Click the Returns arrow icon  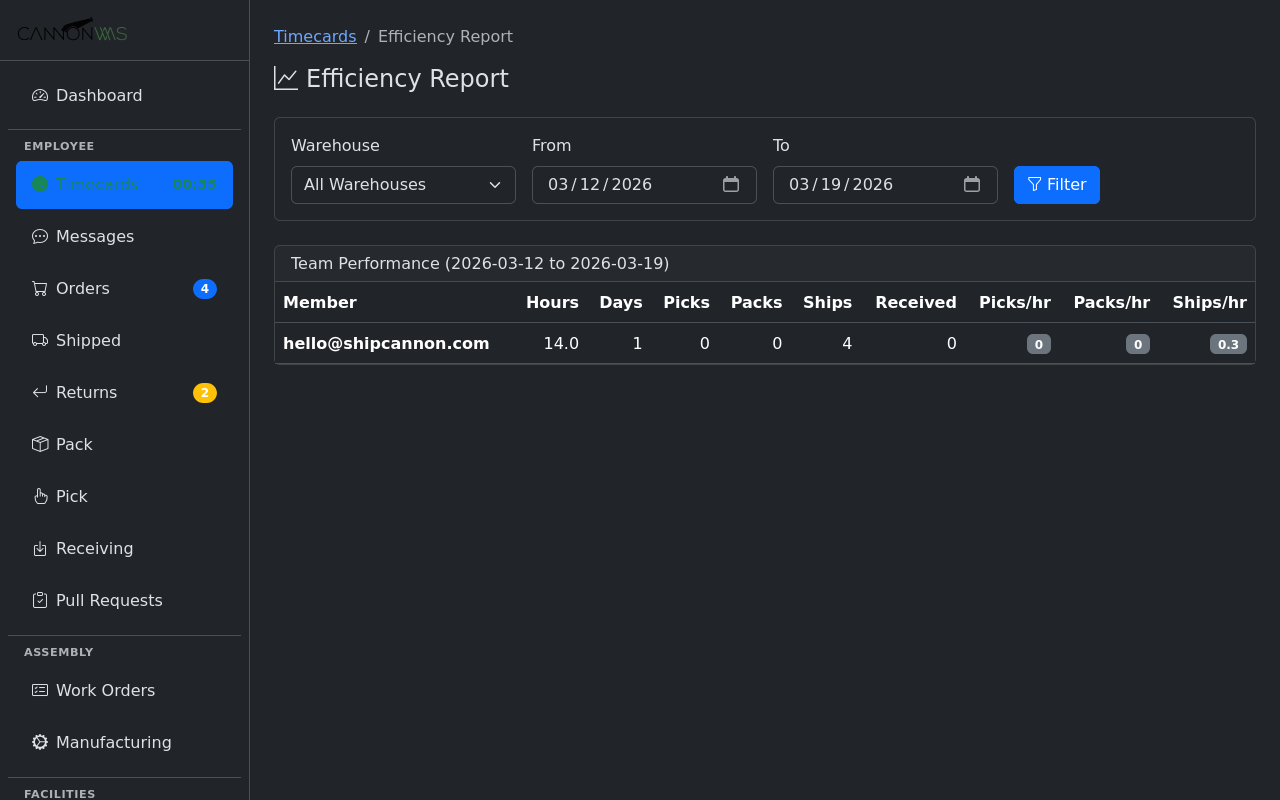(x=39, y=392)
